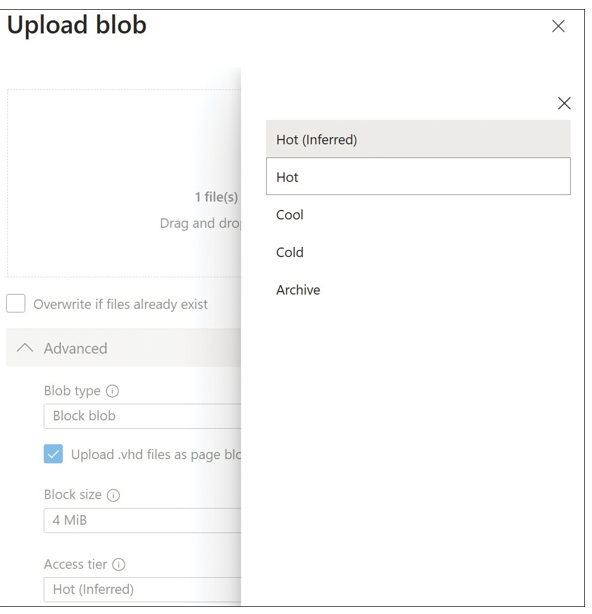This screenshot has width=592, height=614.
Task: Open the Block size dropdown showing 4 MiB
Action: coord(143,520)
